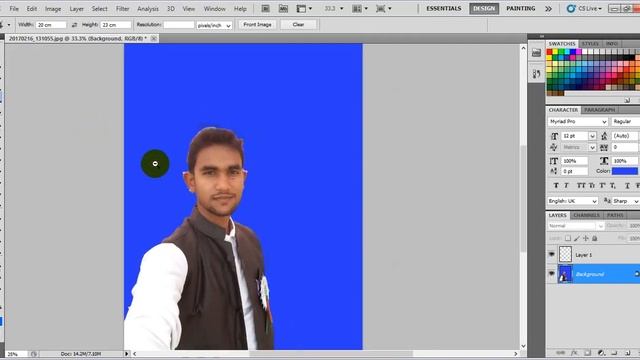Toggle Subscript in Character panel
The height and width of the screenshot is (360, 640).
[613, 186]
